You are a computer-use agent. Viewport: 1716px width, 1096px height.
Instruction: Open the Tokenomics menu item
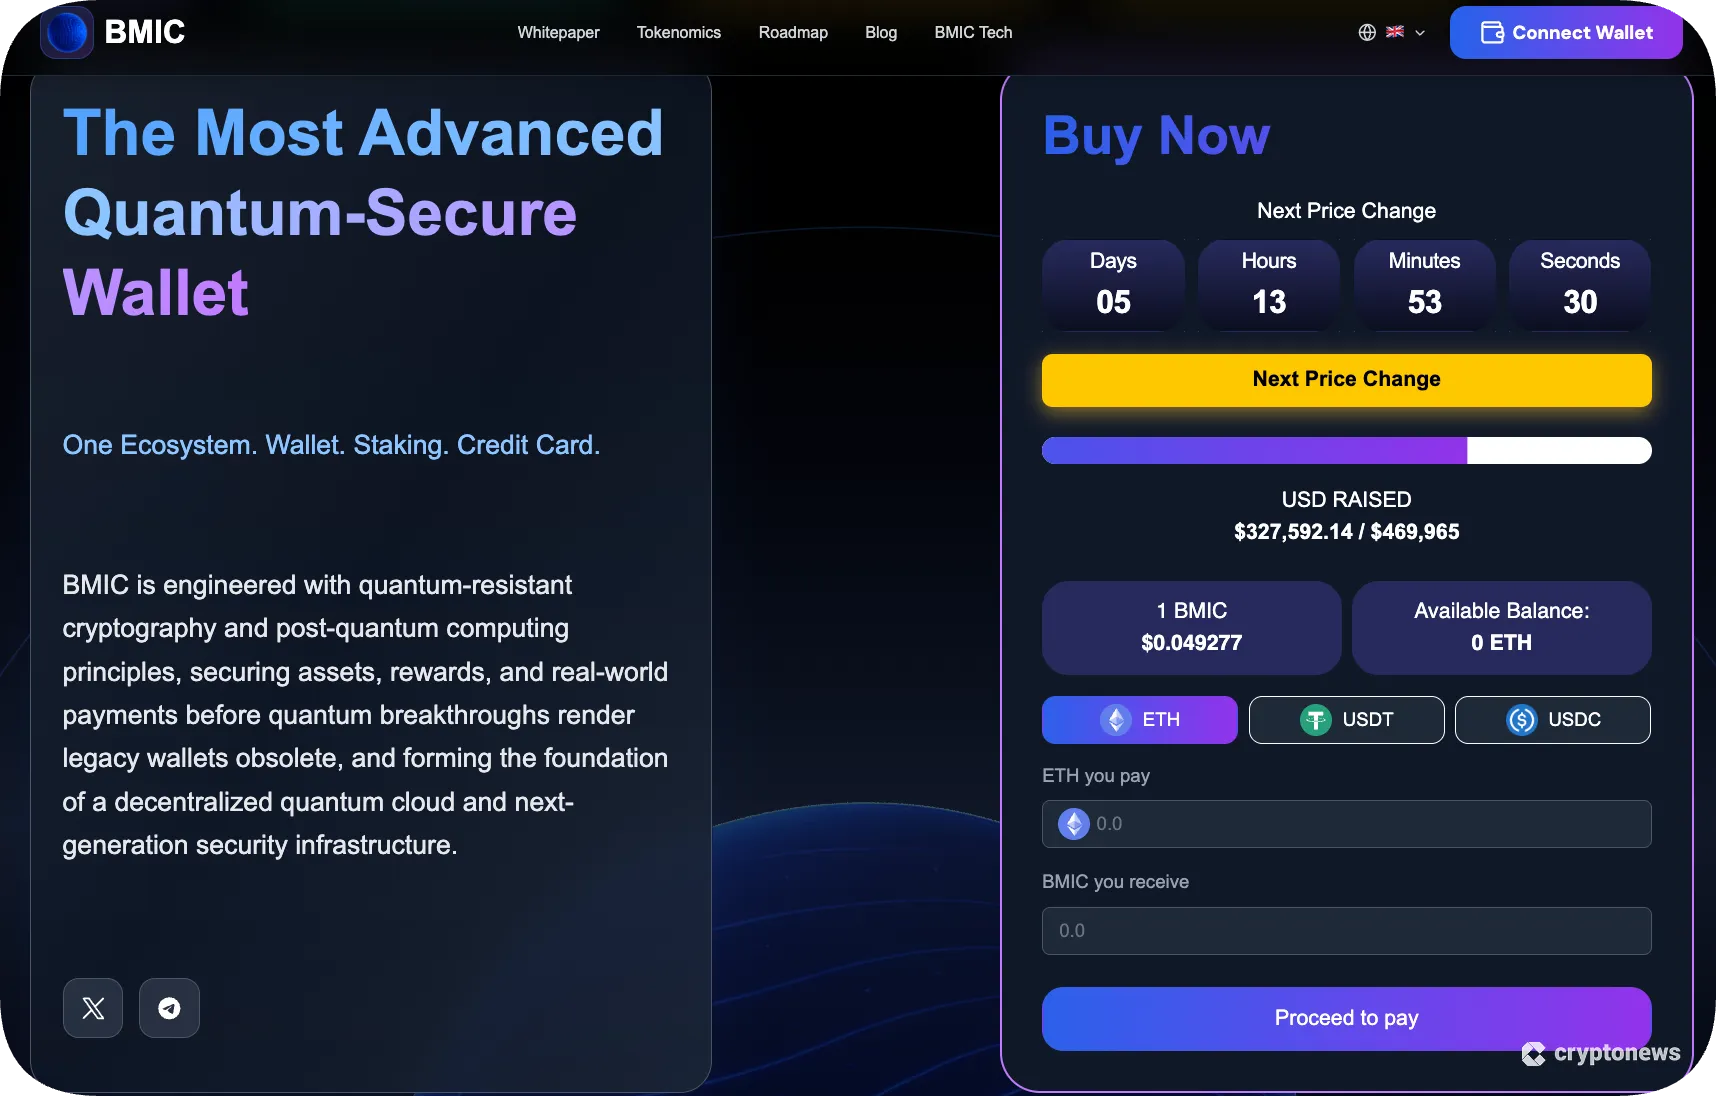click(679, 32)
